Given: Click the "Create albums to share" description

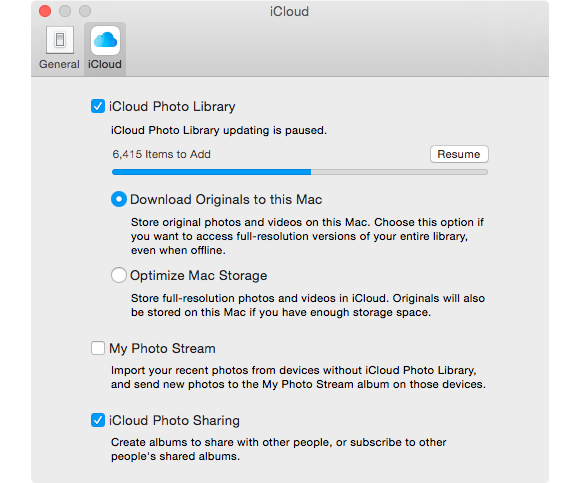Looking at the screenshot, I should (279, 449).
